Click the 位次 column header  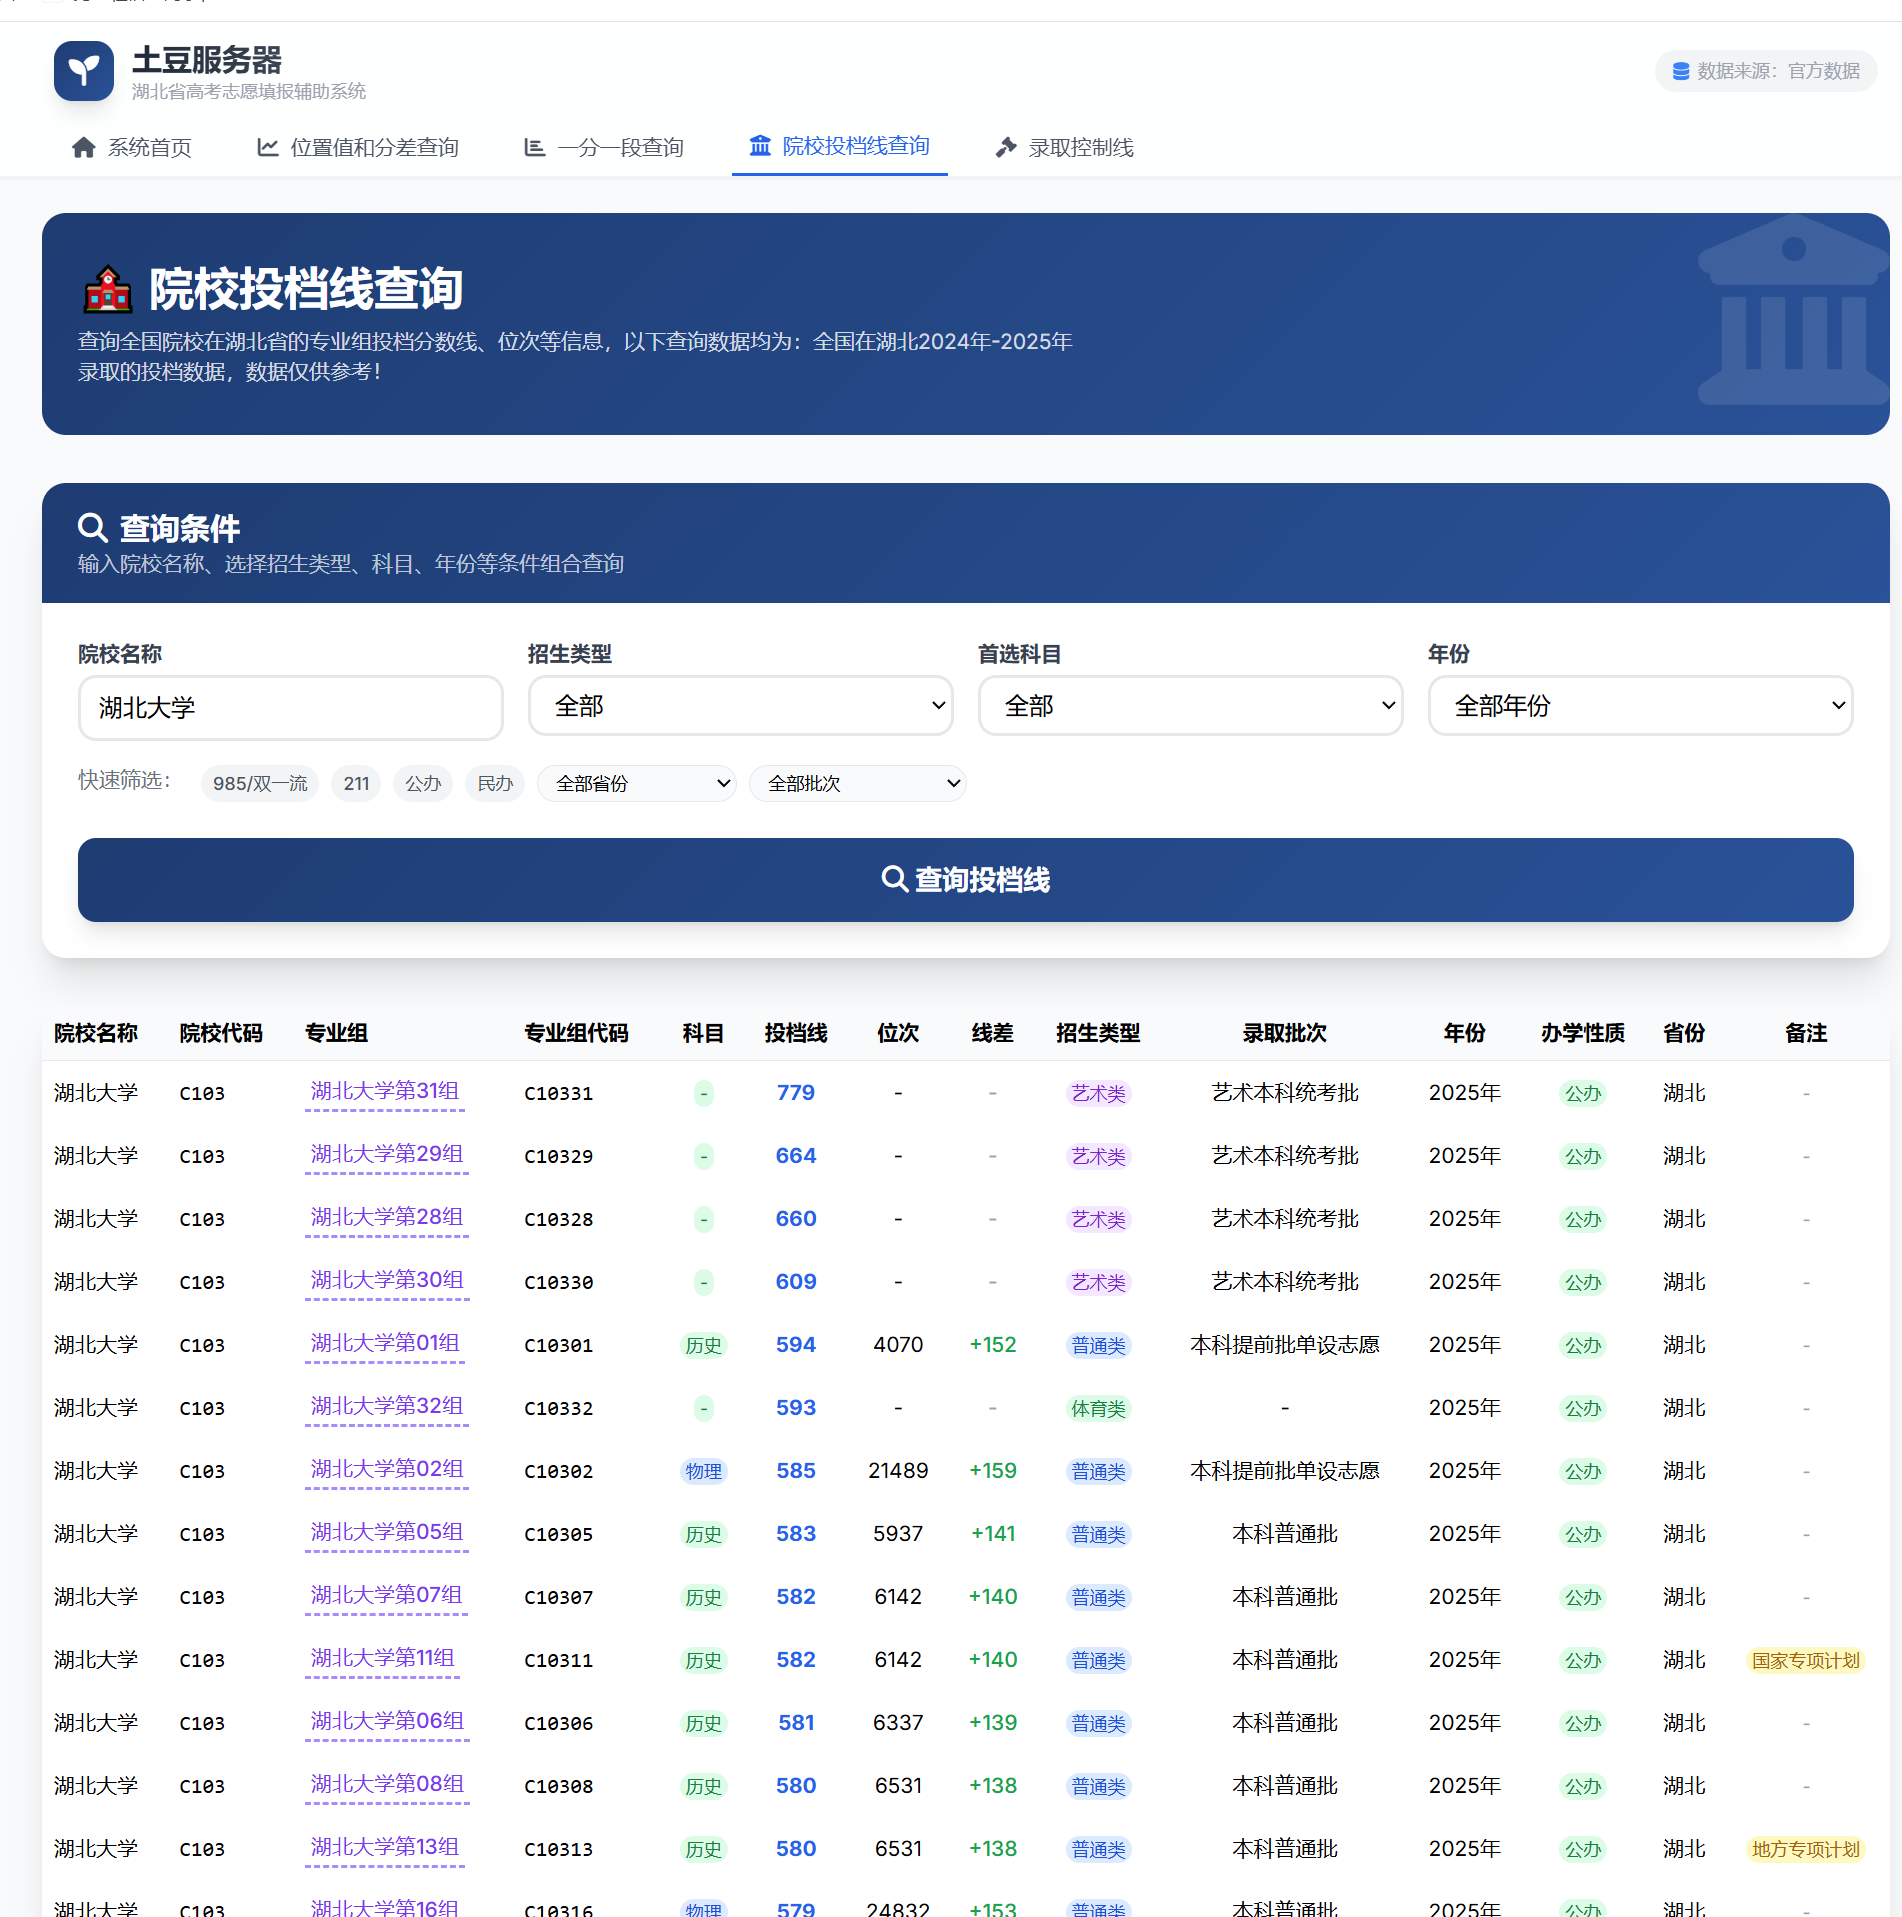(x=898, y=1033)
